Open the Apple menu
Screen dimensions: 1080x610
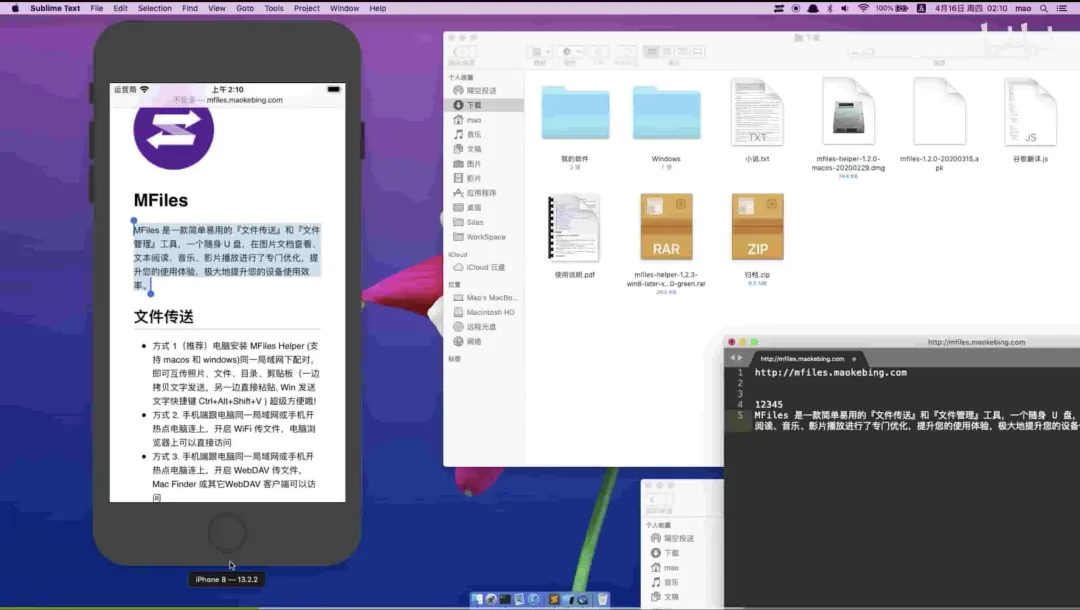click(x=15, y=8)
